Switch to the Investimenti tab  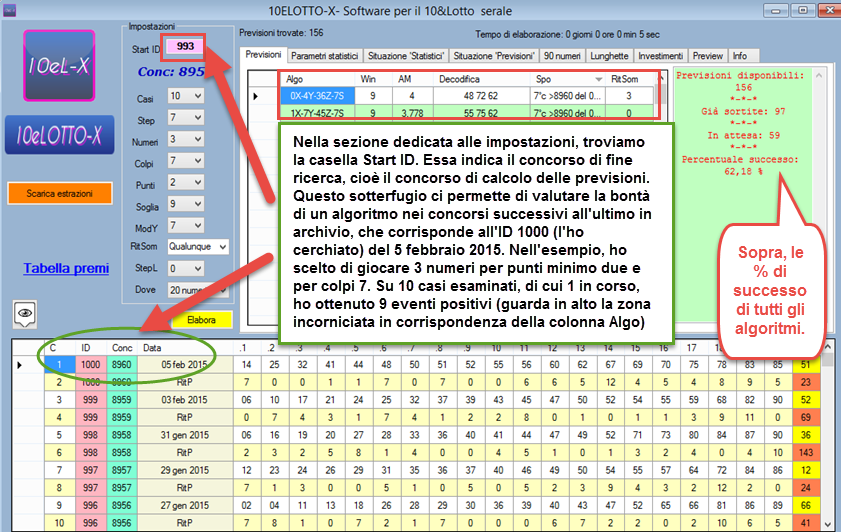click(x=661, y=56)
